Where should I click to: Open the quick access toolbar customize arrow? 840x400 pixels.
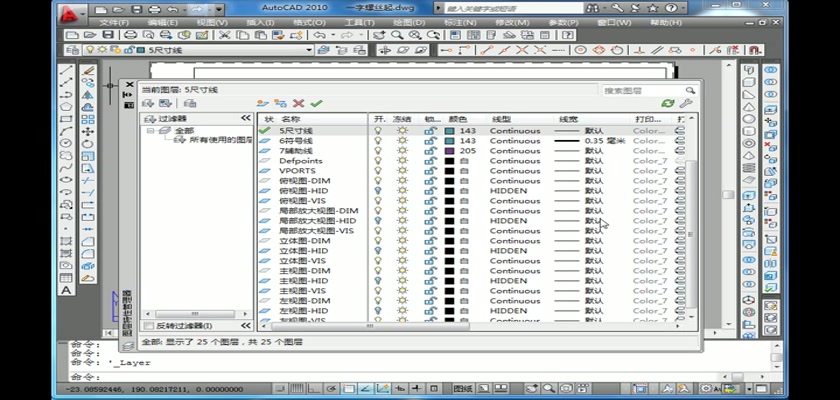pos(219,9)
